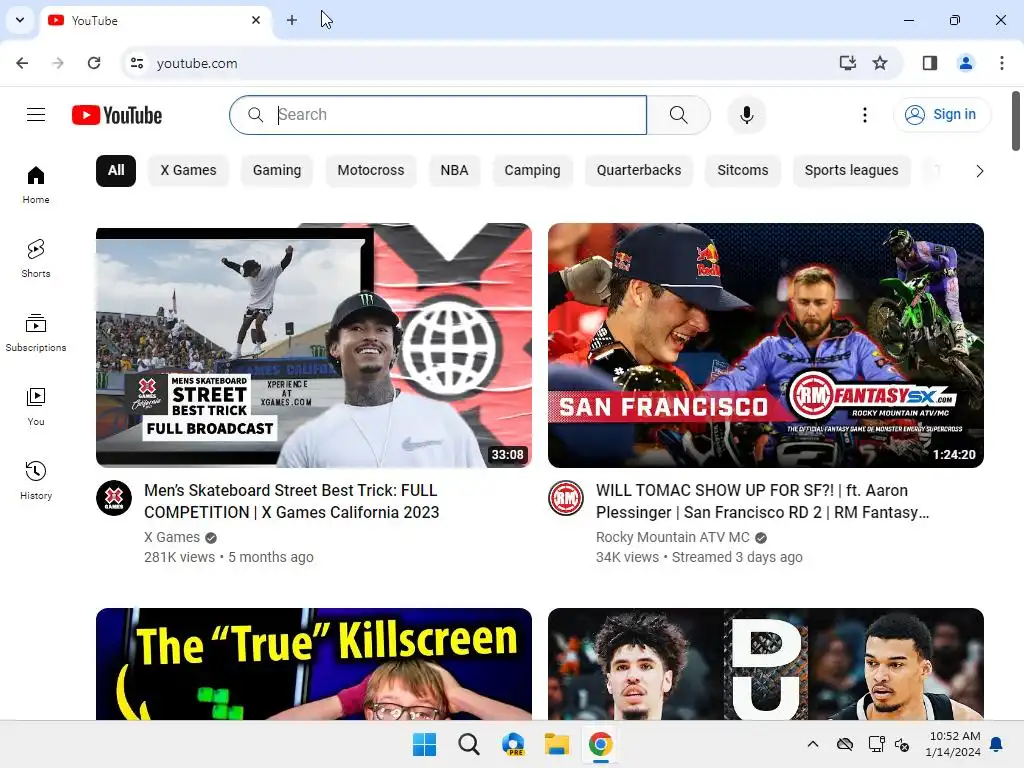1024x768 pixels.
Task: Open the taskbar clock and date
Action: (953, 744)
